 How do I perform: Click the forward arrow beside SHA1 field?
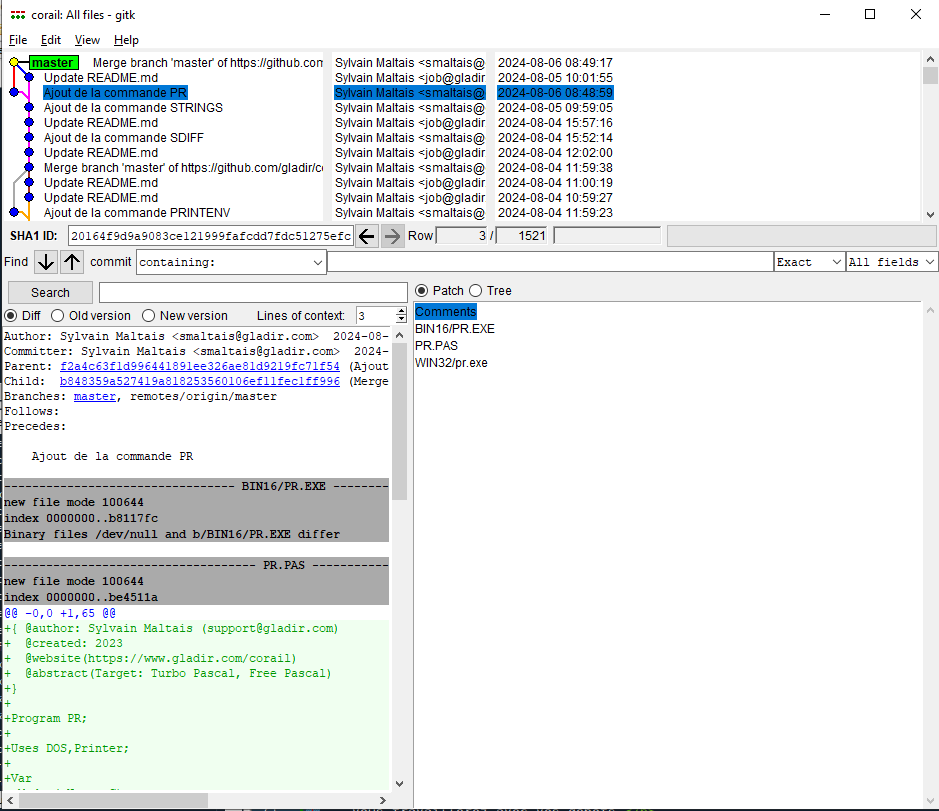click(x=393, y=236)
